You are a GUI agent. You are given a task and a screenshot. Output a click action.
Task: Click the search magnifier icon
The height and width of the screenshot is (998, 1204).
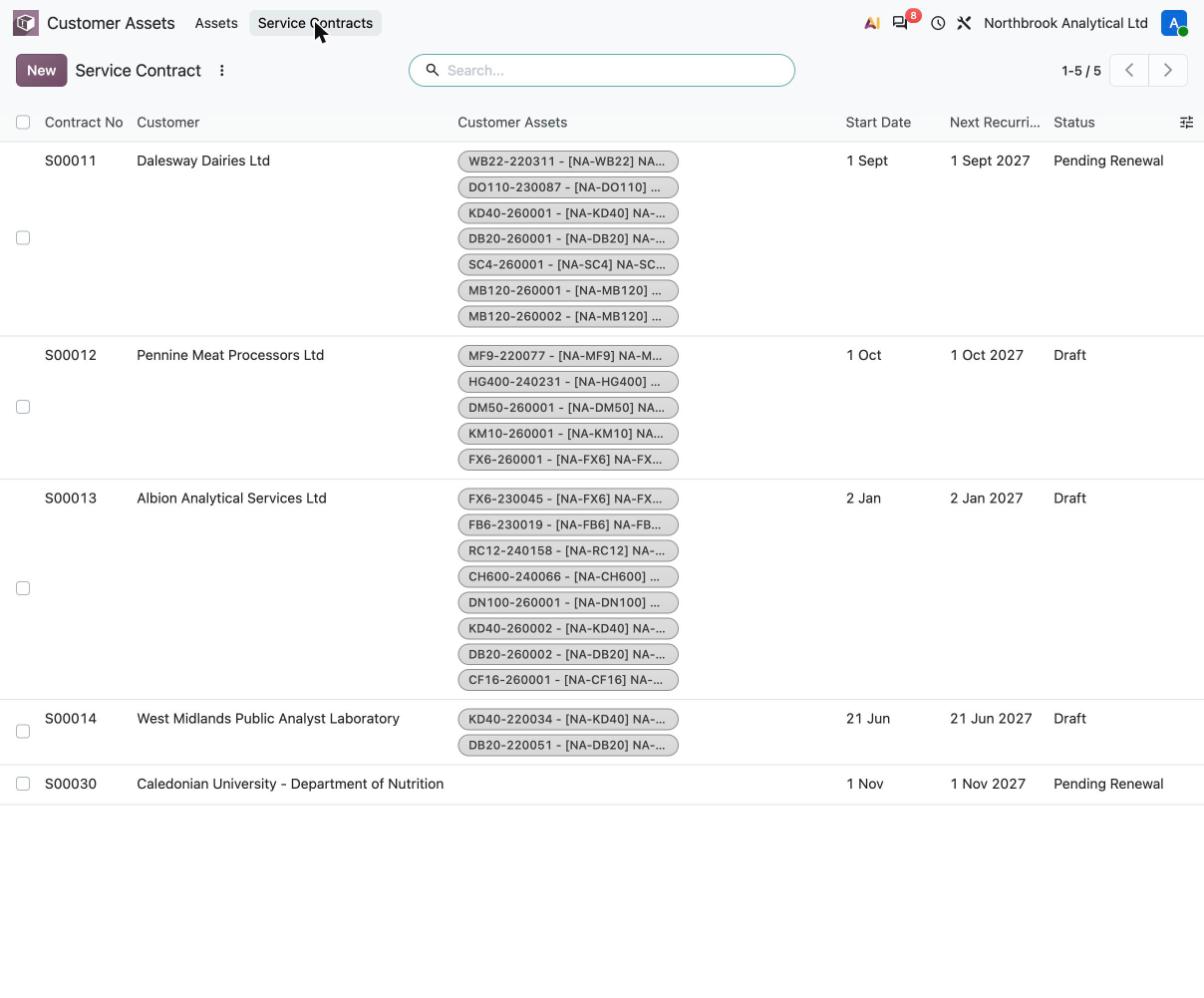[x=432, y=70]
